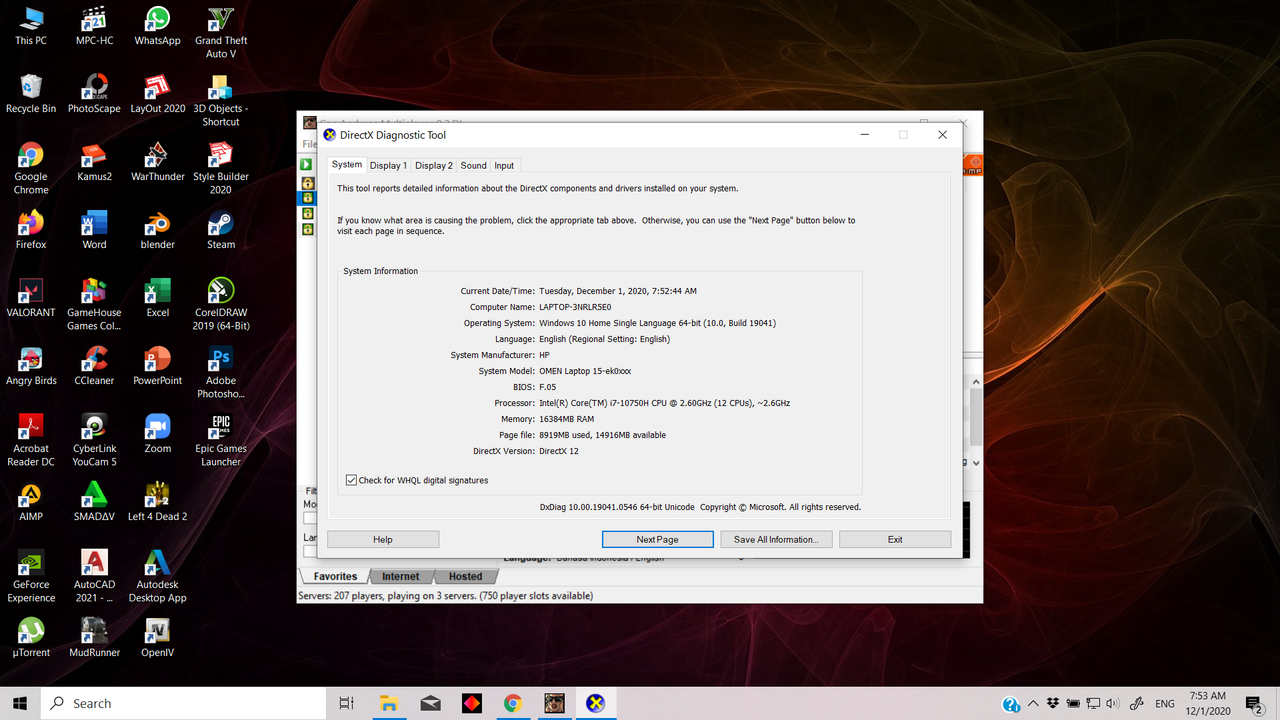Image resolution: width=1280 pixels, height=720 pixels.
Task: Click DirectX 12 version value
Action: click(x=558, y=451)
